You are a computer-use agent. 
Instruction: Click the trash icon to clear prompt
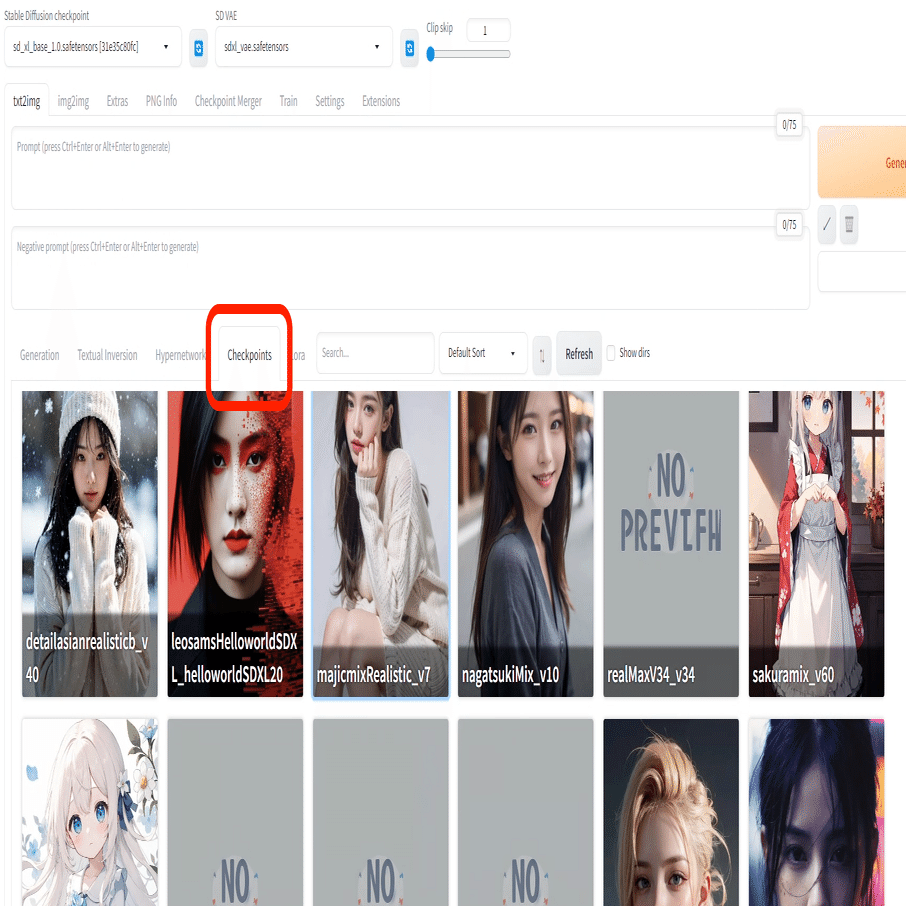849,224
